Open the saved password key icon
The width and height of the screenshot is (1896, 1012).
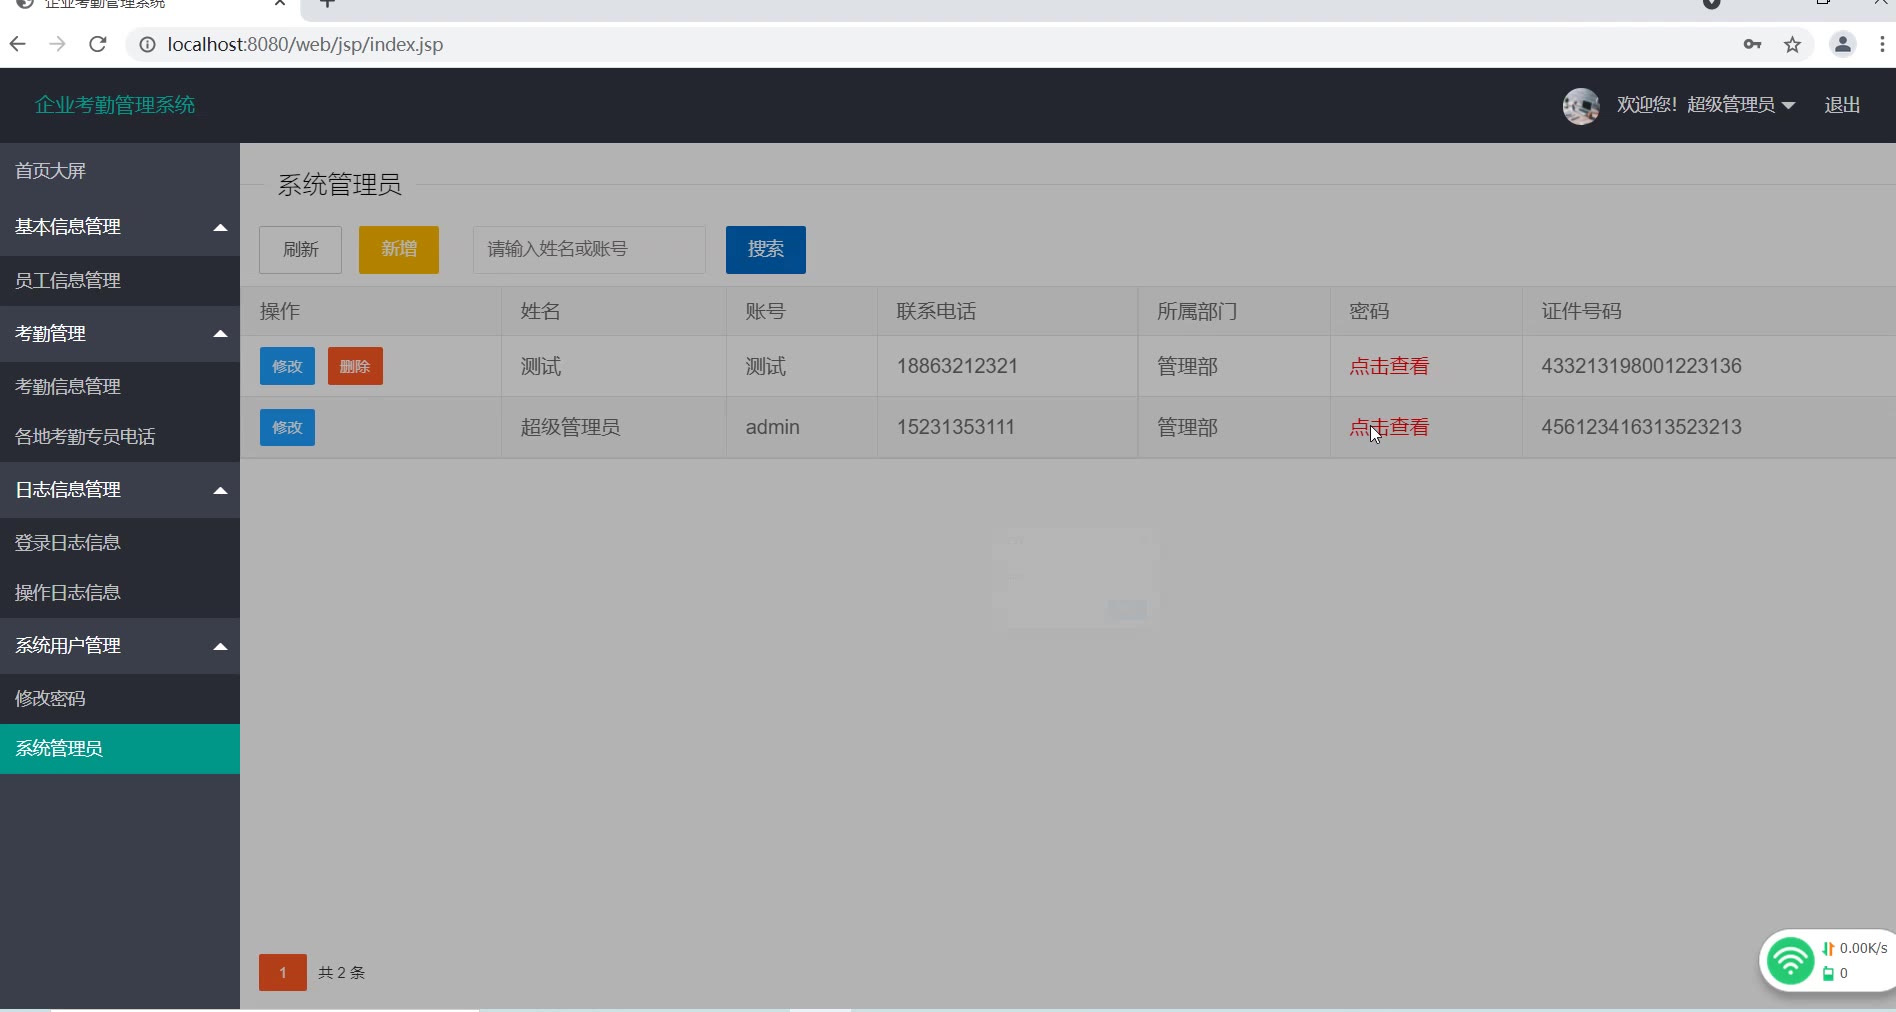coord(1752,44)
